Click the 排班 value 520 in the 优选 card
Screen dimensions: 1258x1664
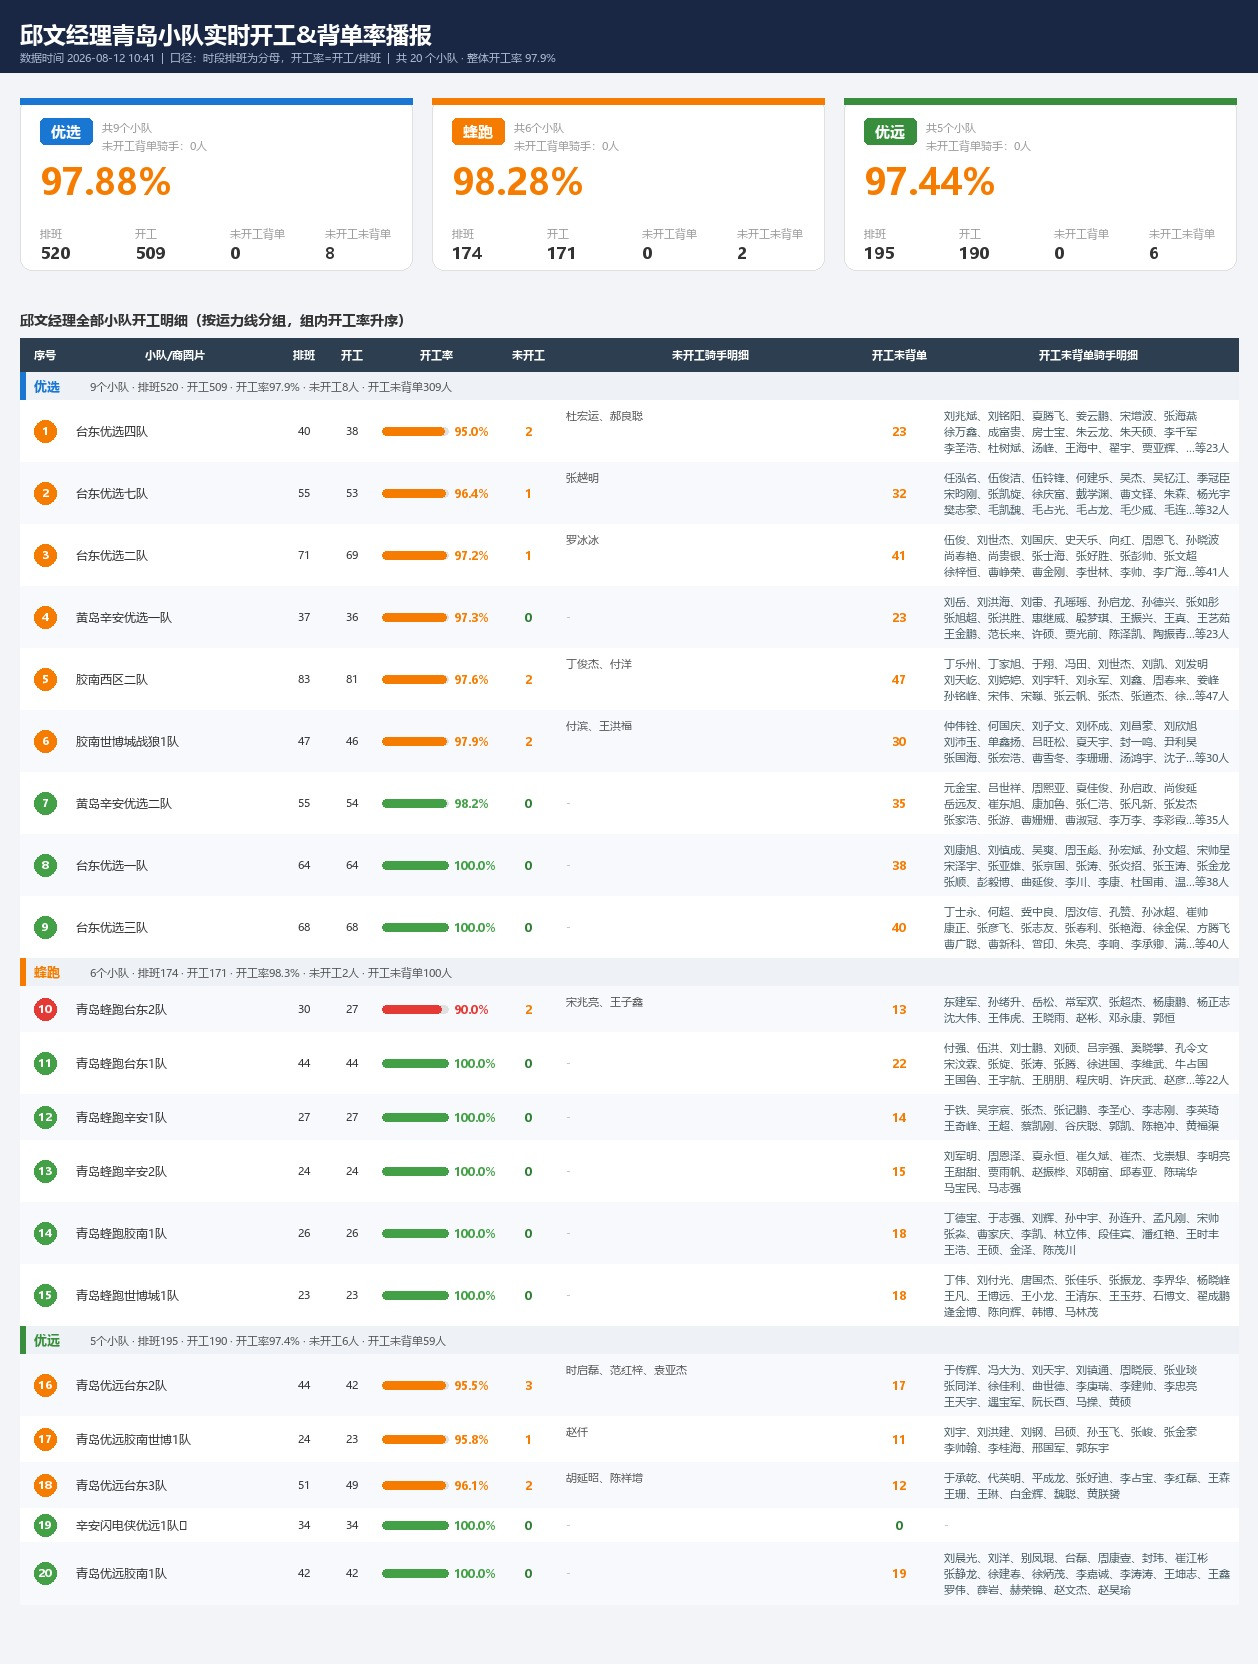[56, 254]
